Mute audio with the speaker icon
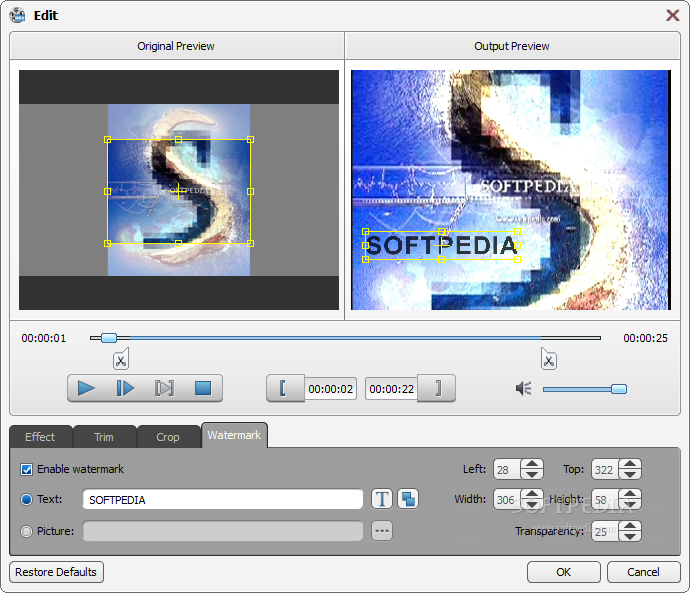The width and height of the screenshot is (690, 593). click(524, 388)
